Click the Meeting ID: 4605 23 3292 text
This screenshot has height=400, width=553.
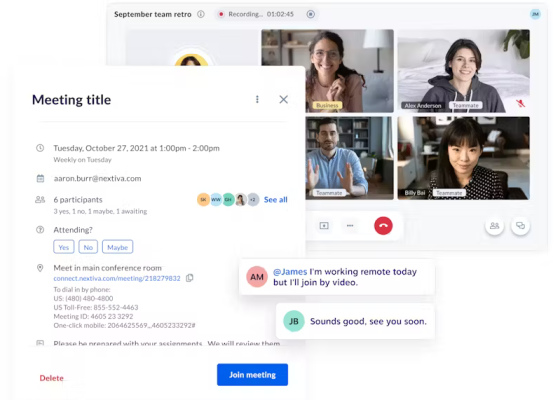point(93,316)
